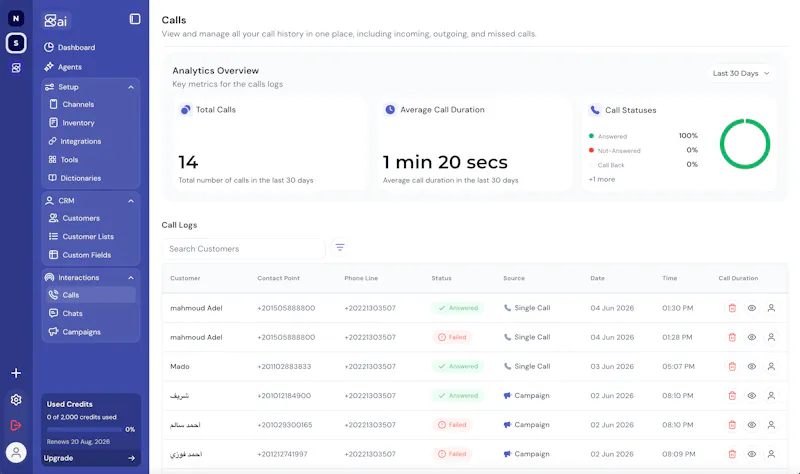
Task: View details of the 01:28 PM call
Action: [752, 337]
